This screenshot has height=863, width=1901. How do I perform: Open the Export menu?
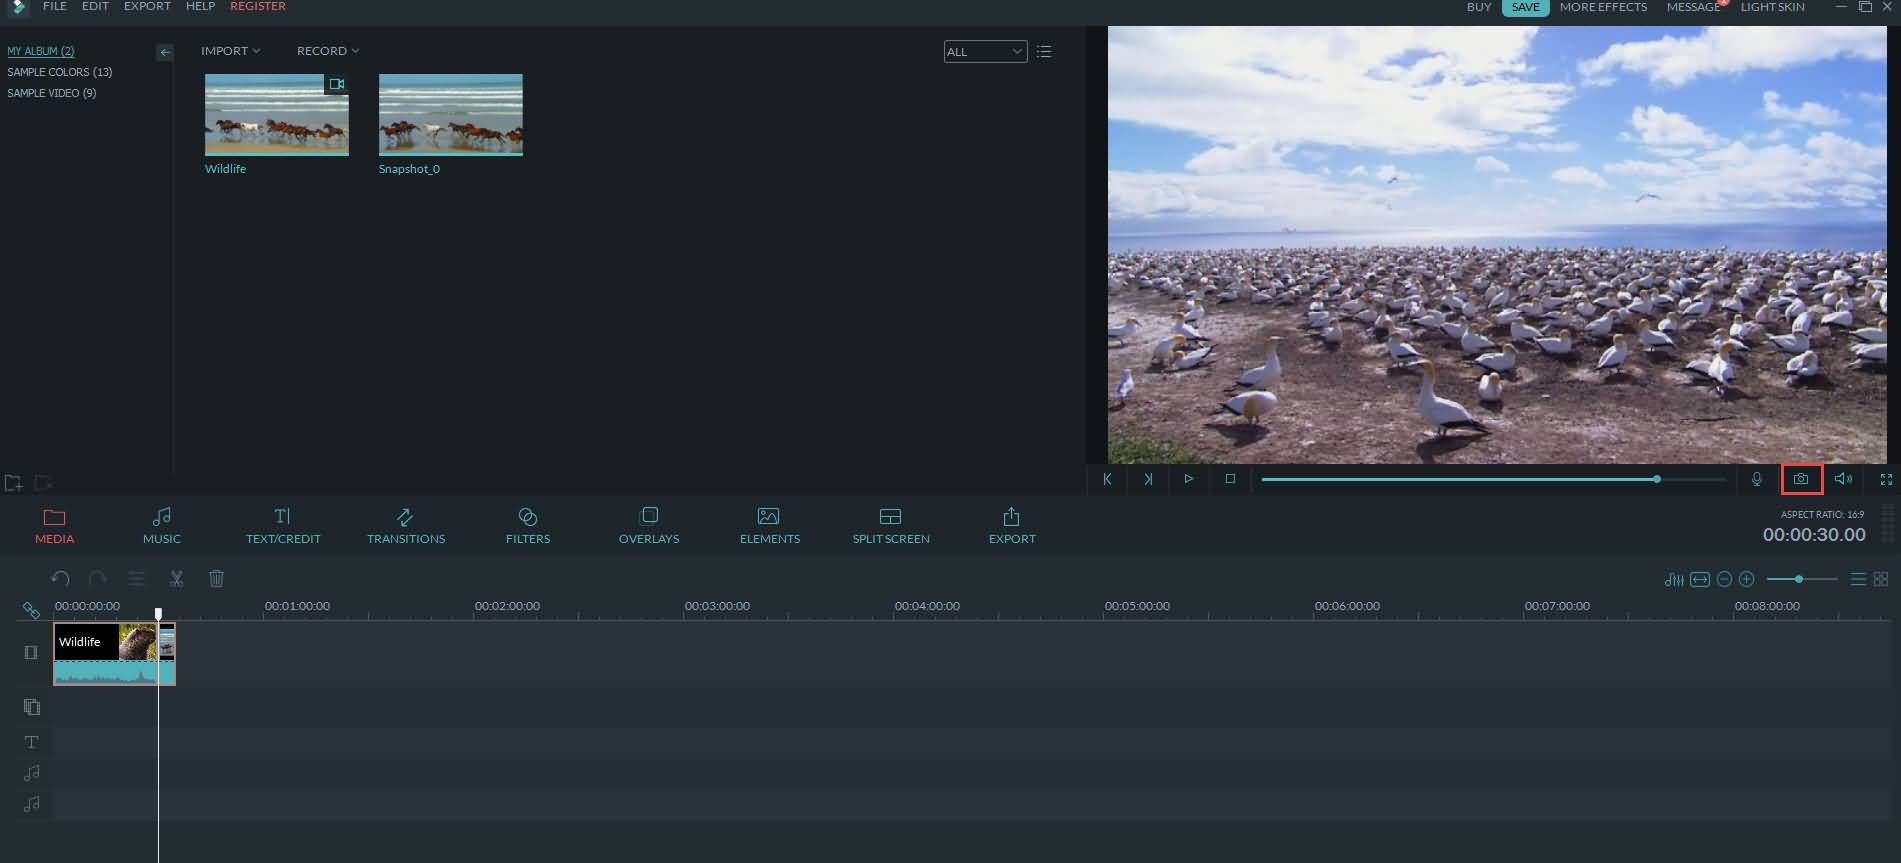point(147,7)
